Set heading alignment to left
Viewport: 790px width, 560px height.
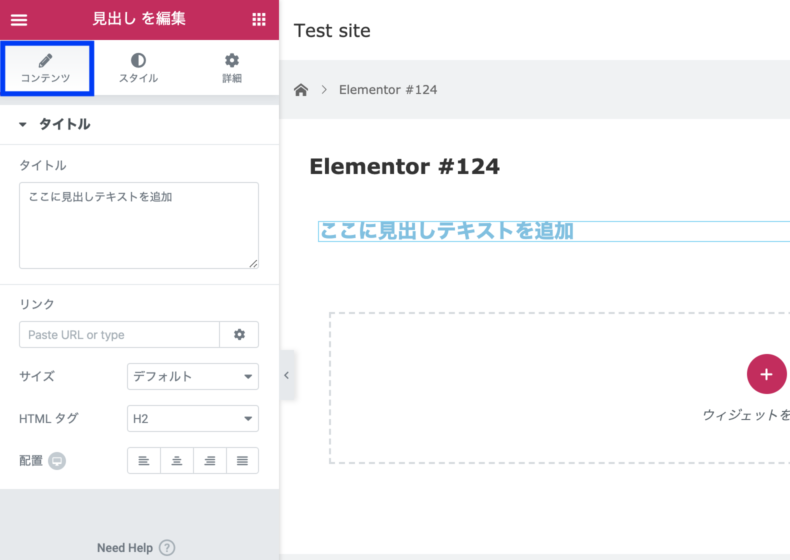click(144, 461)
